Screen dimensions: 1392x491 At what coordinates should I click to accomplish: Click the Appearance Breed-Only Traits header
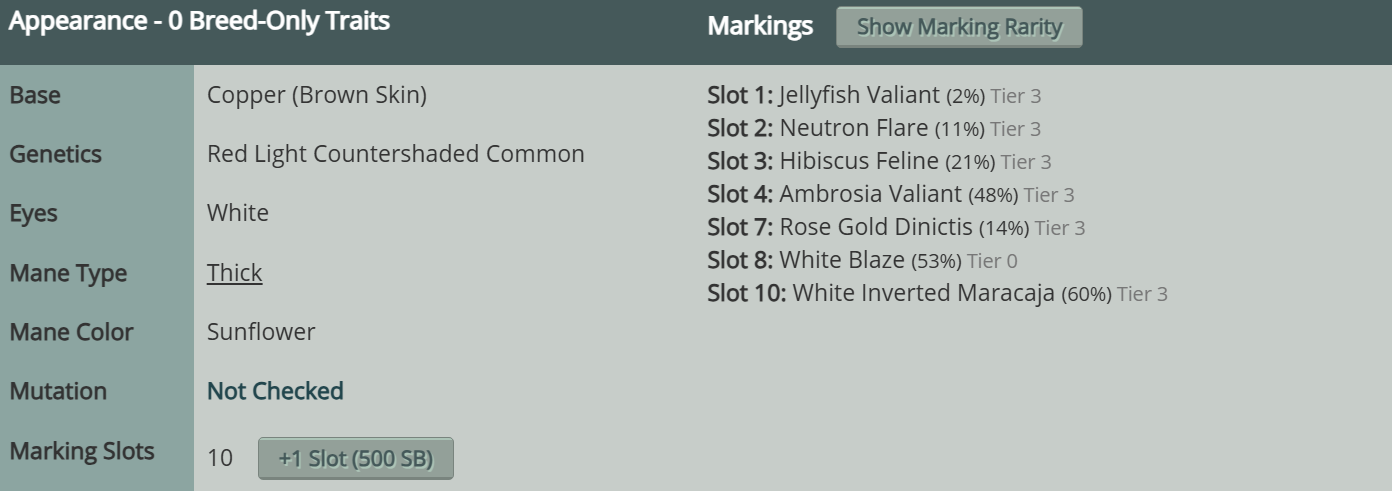coord(199,21)
